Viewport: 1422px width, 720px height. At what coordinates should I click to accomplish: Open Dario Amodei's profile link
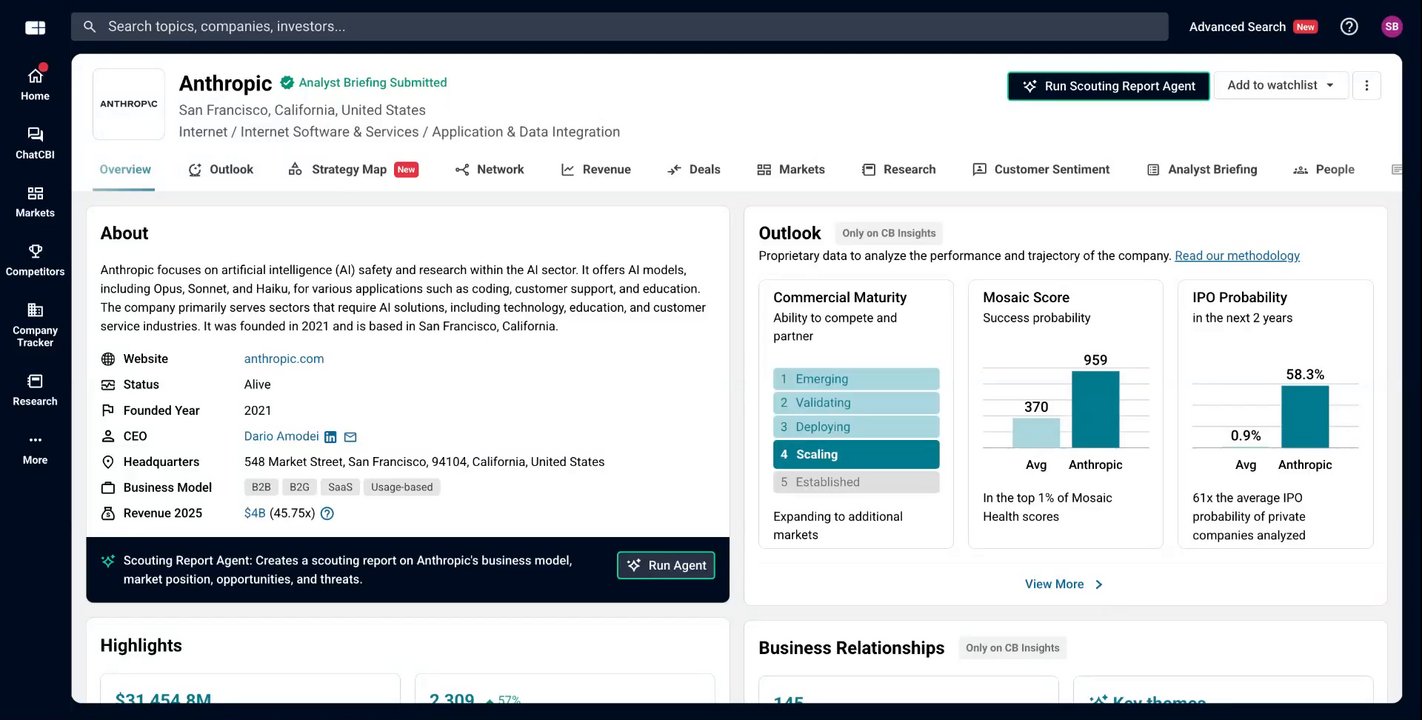click(x=281, y=437)
